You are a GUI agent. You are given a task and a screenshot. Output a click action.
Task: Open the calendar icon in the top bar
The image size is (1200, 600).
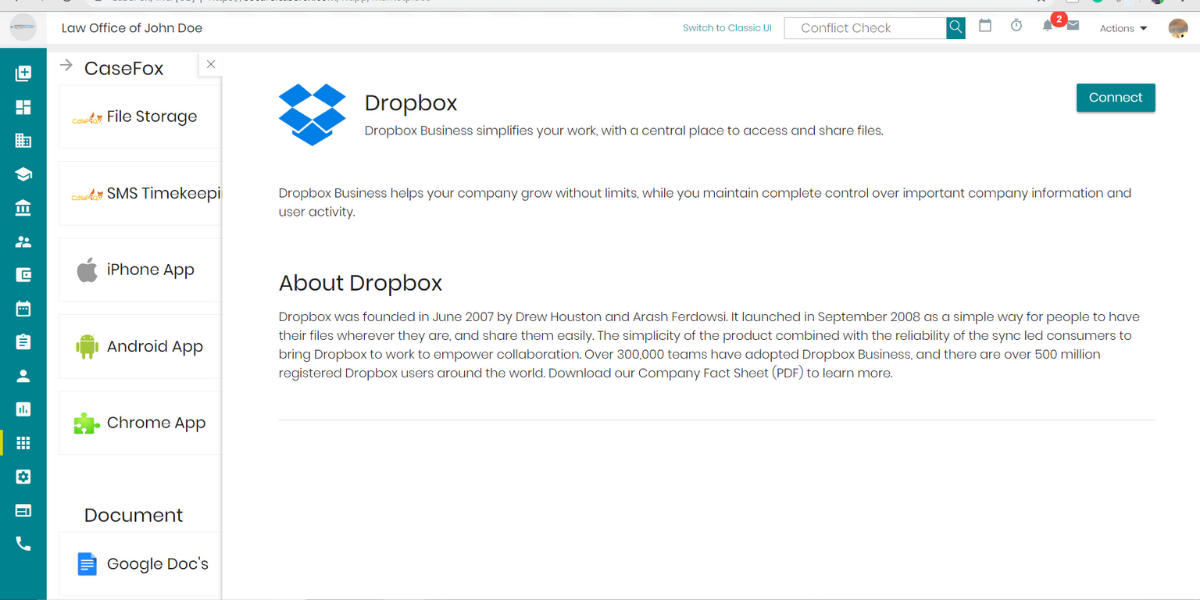point(985,26)
